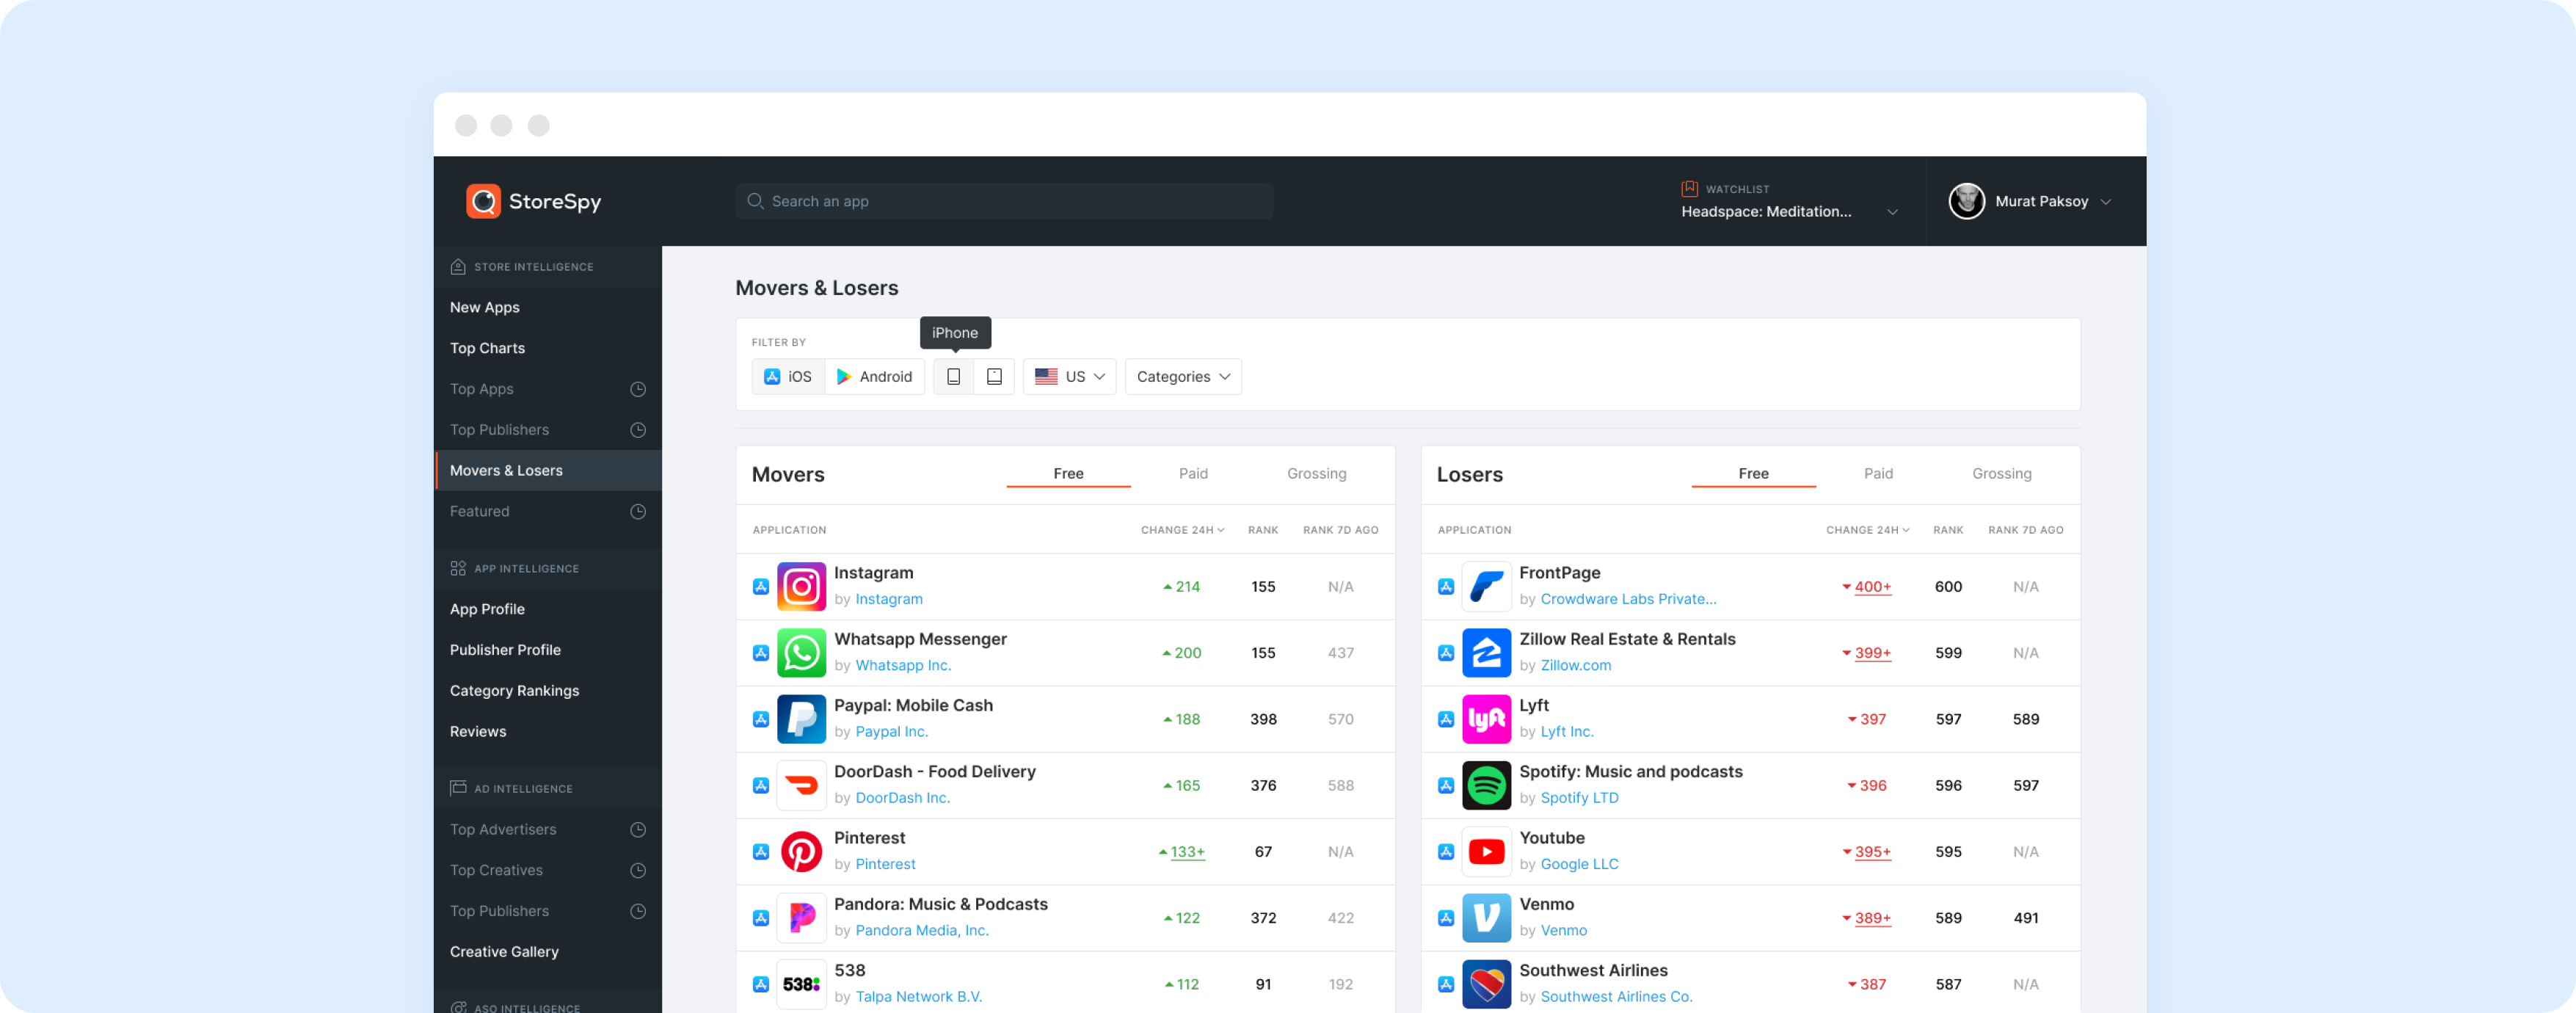The image size is (2576, 1013).
Task: Click the Whatsapp Messenger app icon
Action: point(801,652)
